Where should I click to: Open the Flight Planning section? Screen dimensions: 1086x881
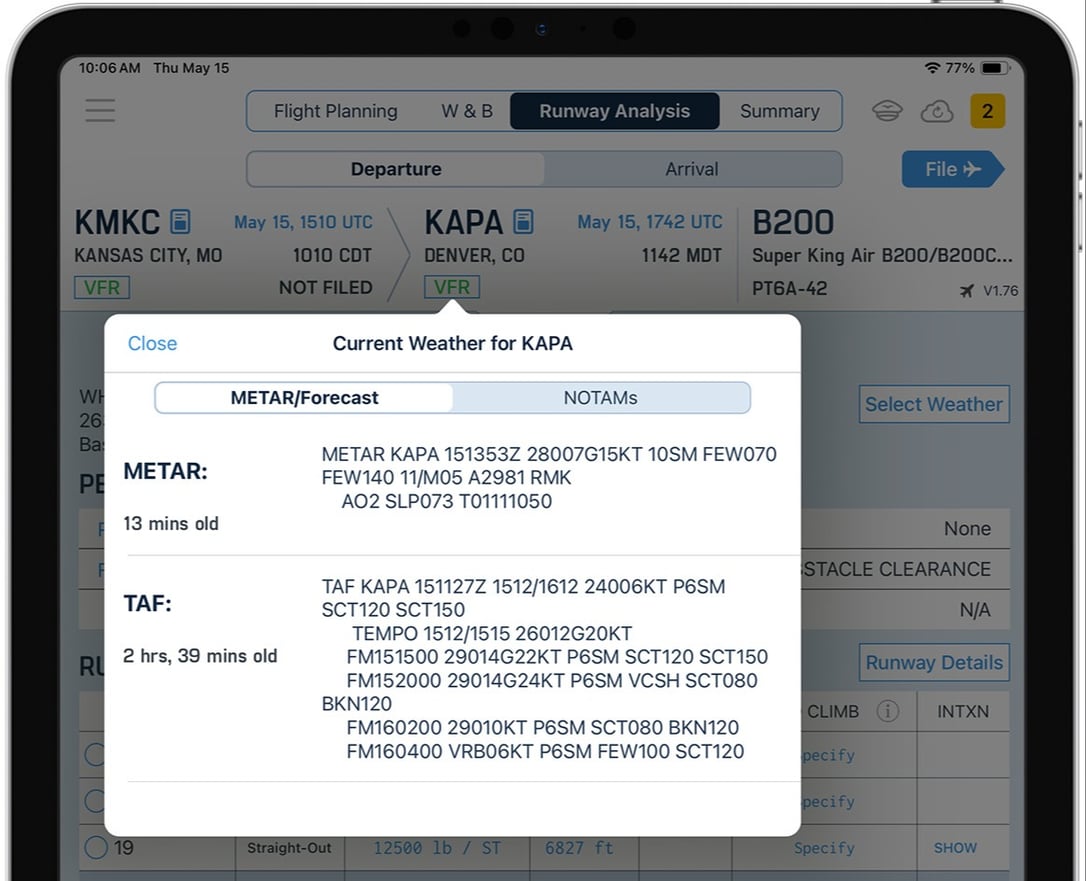[x=336, y=111]
